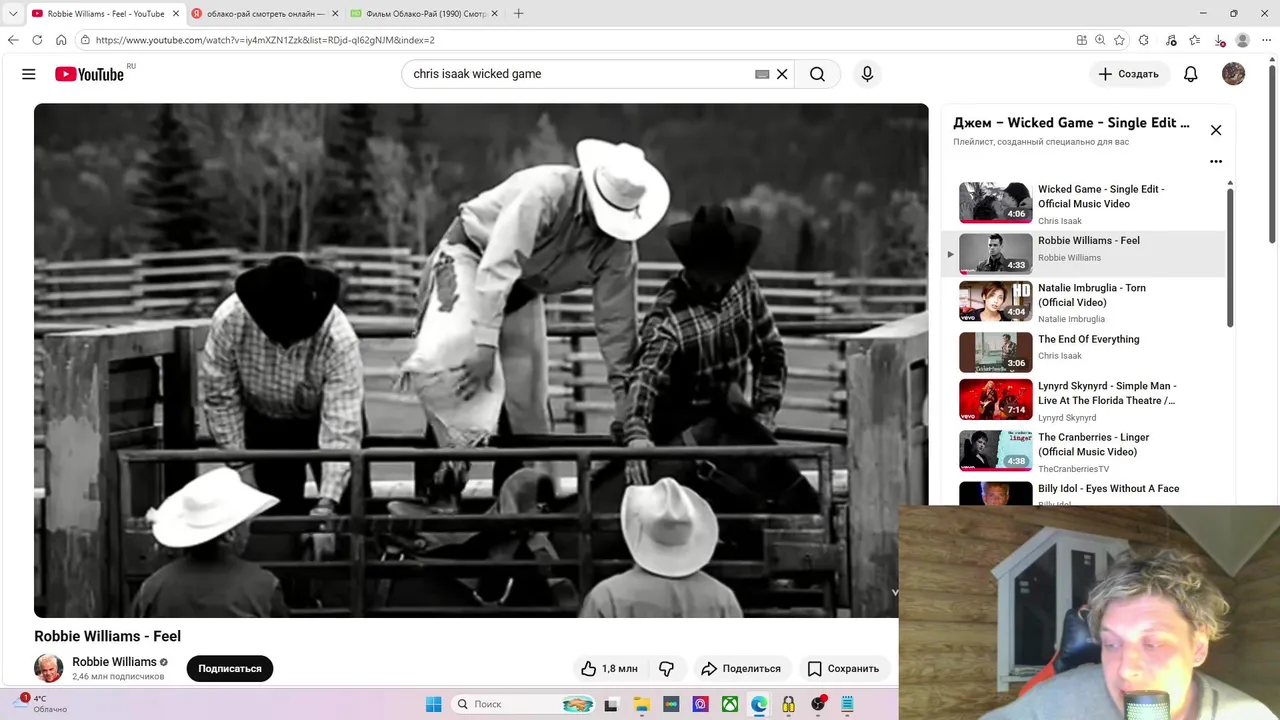Click the browser address bar URL
The height and width of the screenshot is (720, 1280).
click(x=265, y=40)
